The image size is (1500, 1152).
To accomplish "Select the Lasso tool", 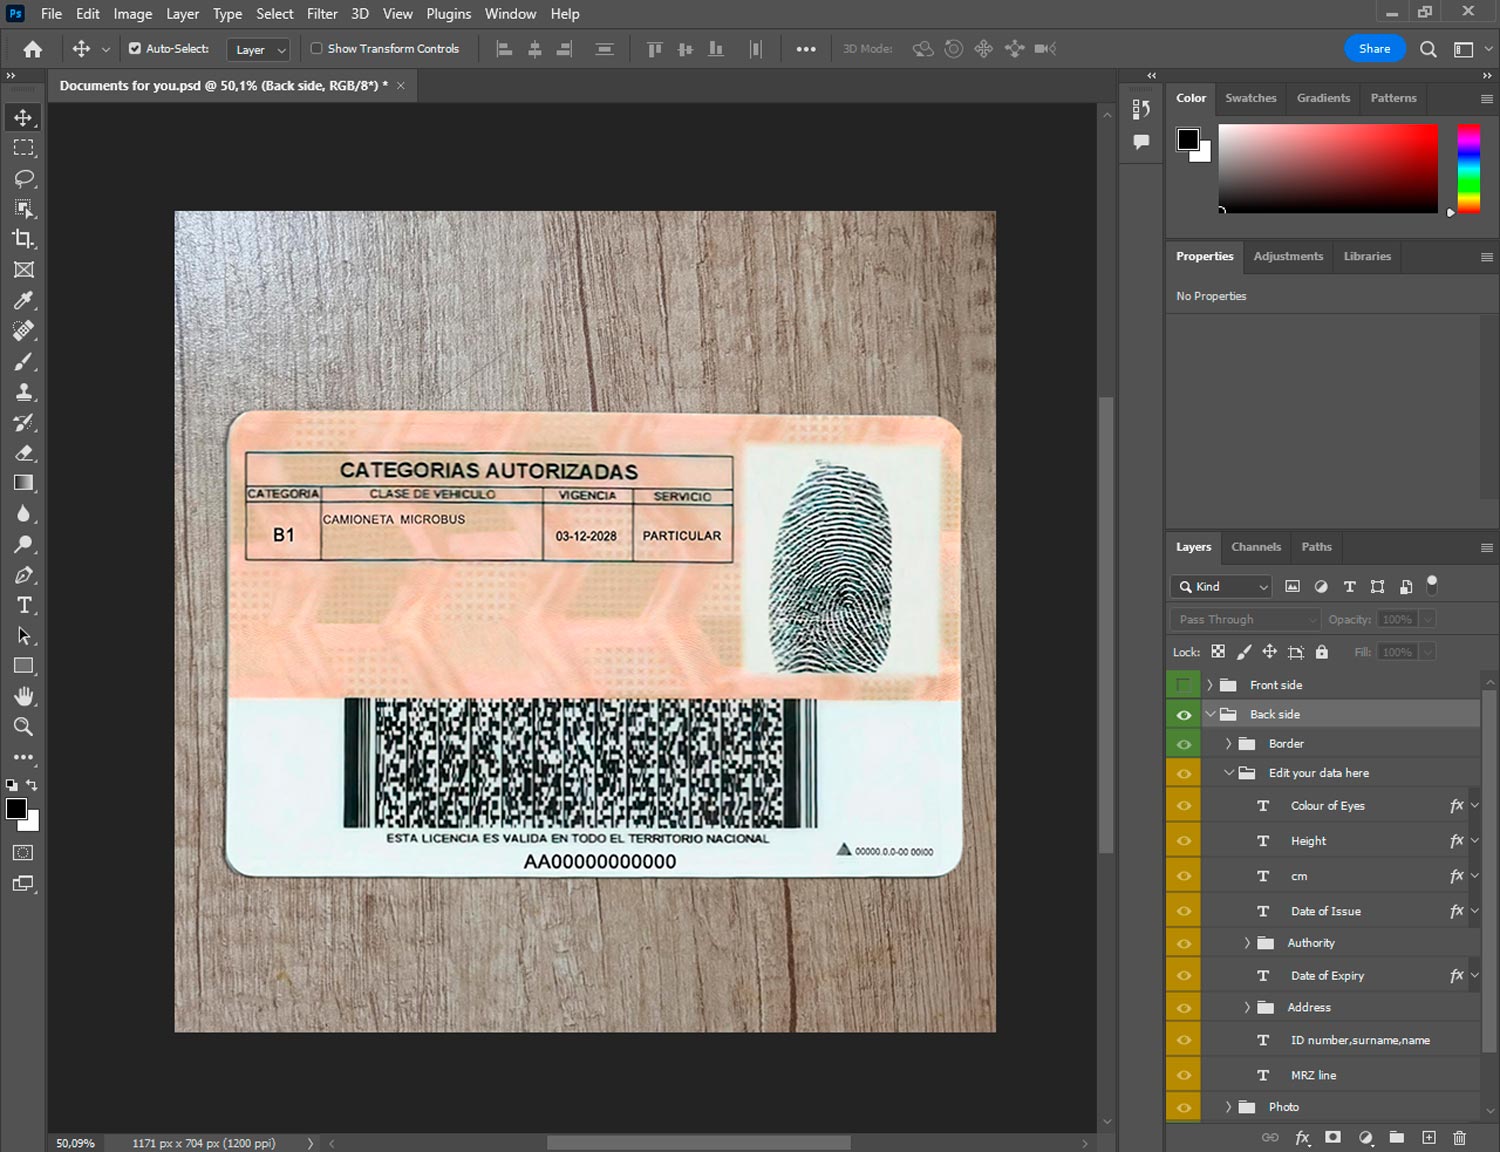I will [x=23, y=178].
